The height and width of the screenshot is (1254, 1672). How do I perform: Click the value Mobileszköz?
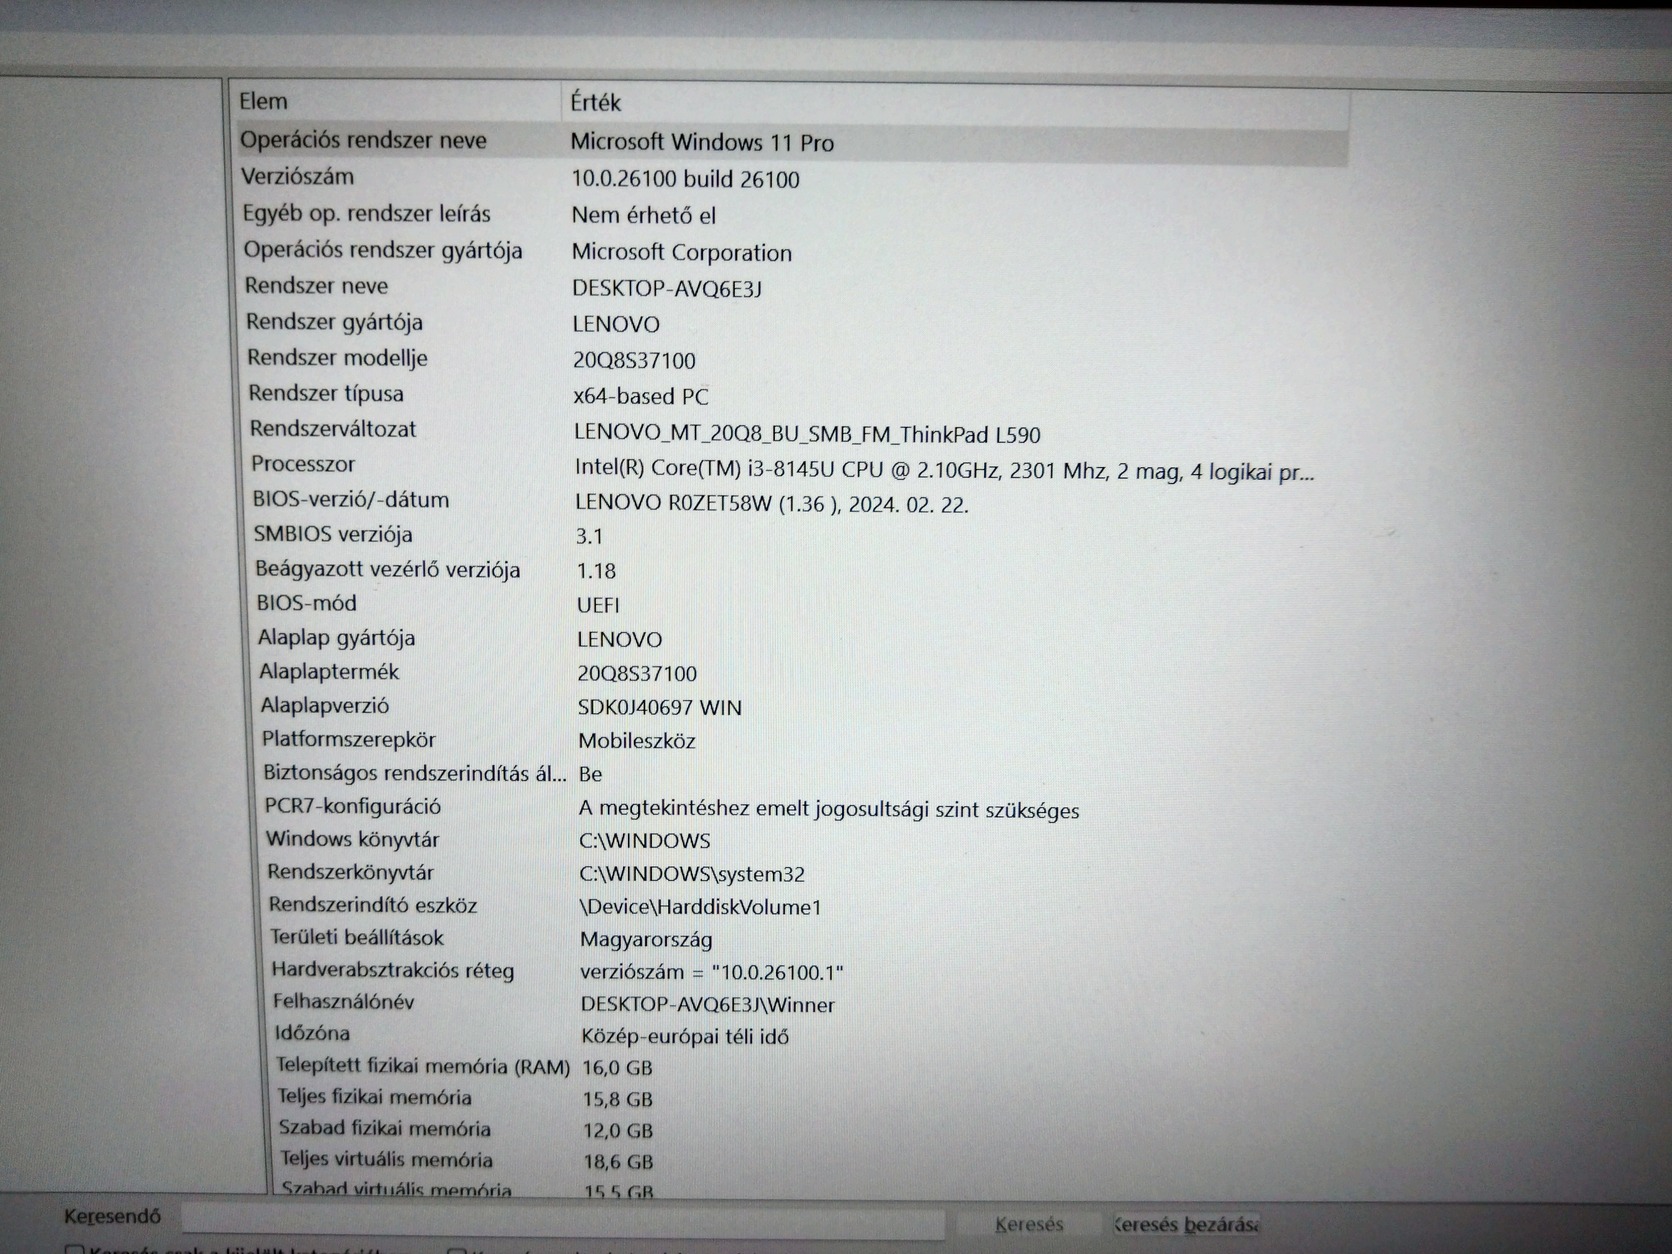point(637,741)
